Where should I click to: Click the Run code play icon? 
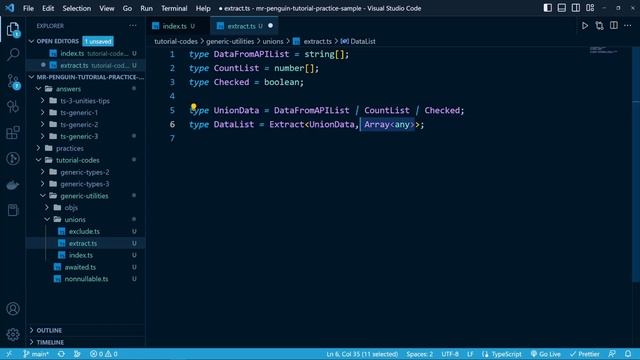coord(585,26)
